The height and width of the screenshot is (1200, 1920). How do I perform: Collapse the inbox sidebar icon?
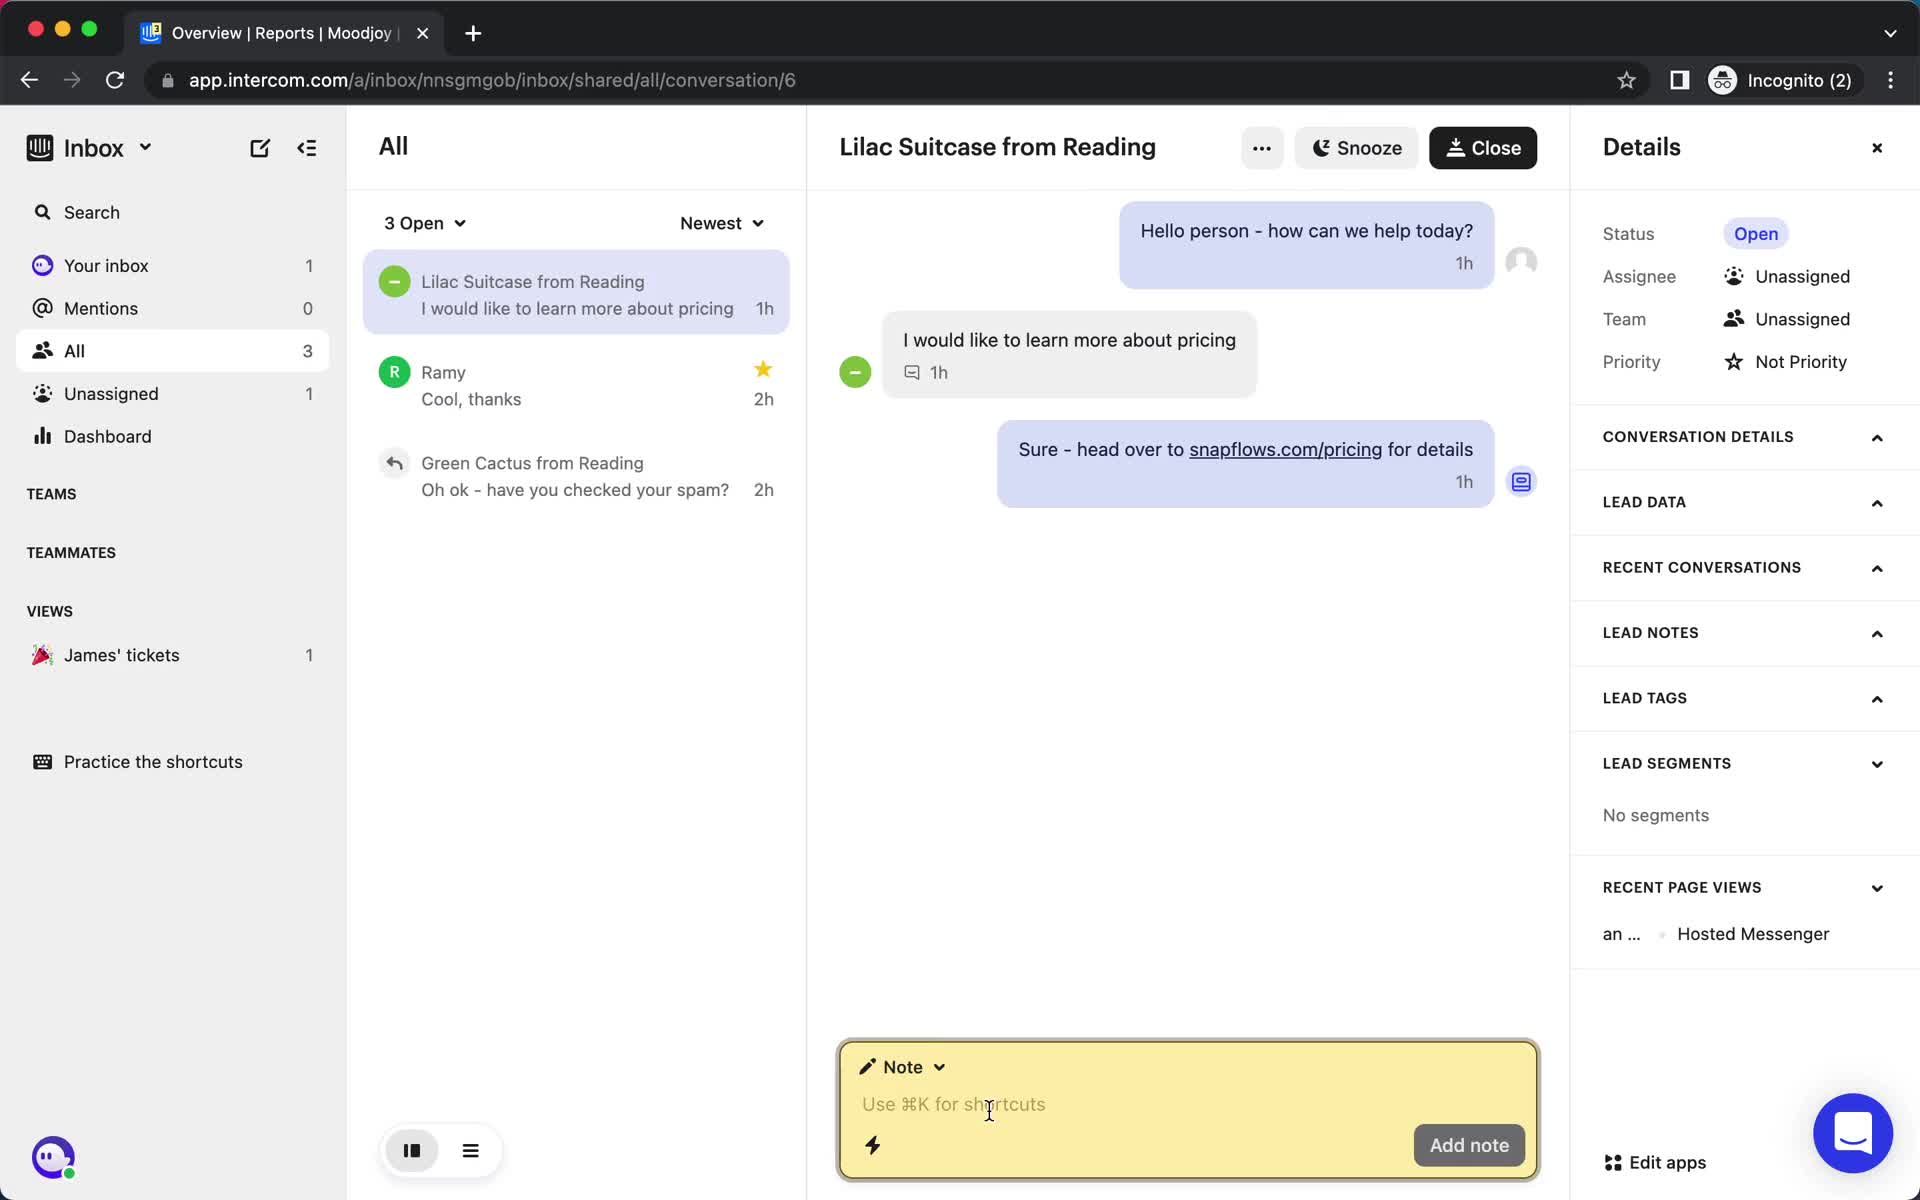pyautogui.click(x=307, y=148)
